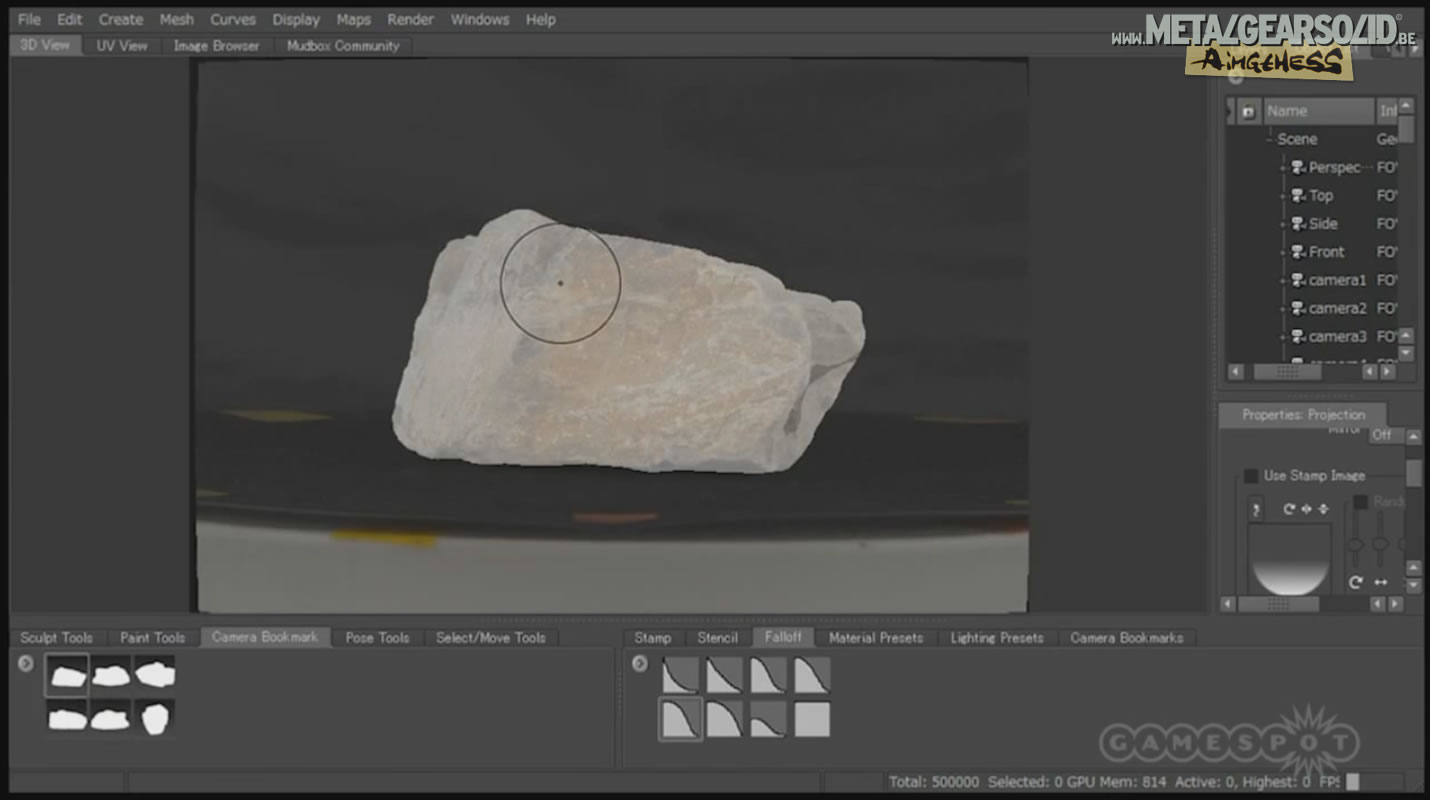Load the second camera bookmark in the top row

(x=110, y=676)
